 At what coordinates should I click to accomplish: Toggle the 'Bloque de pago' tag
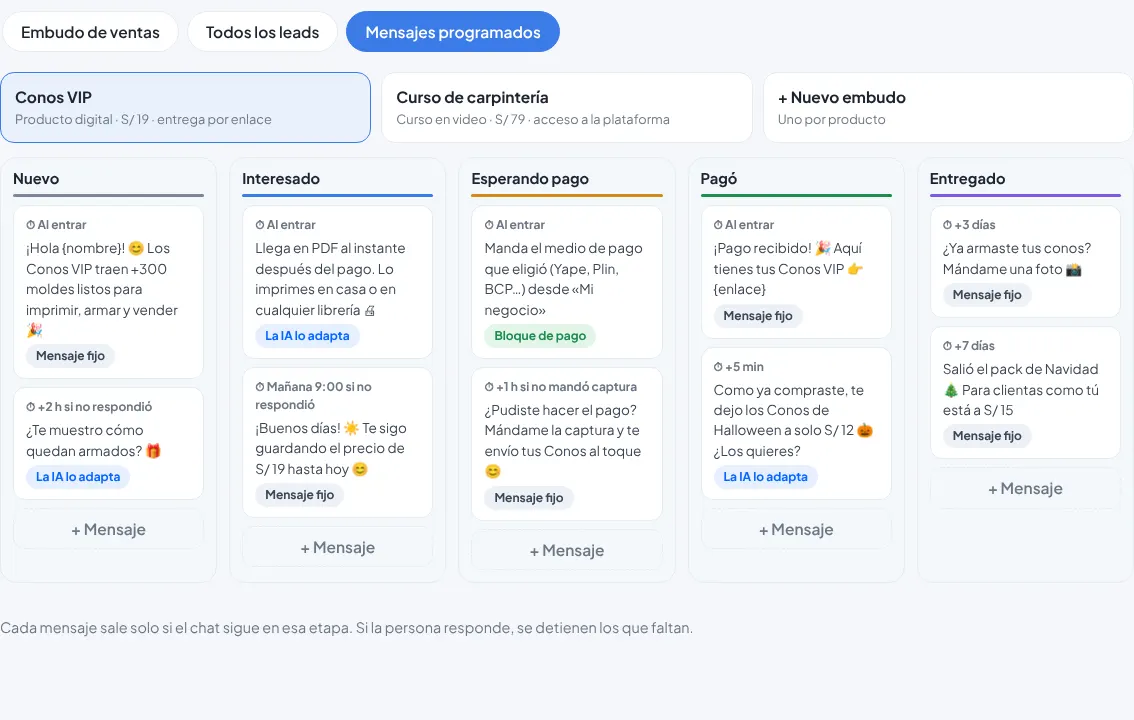[540, 336]
